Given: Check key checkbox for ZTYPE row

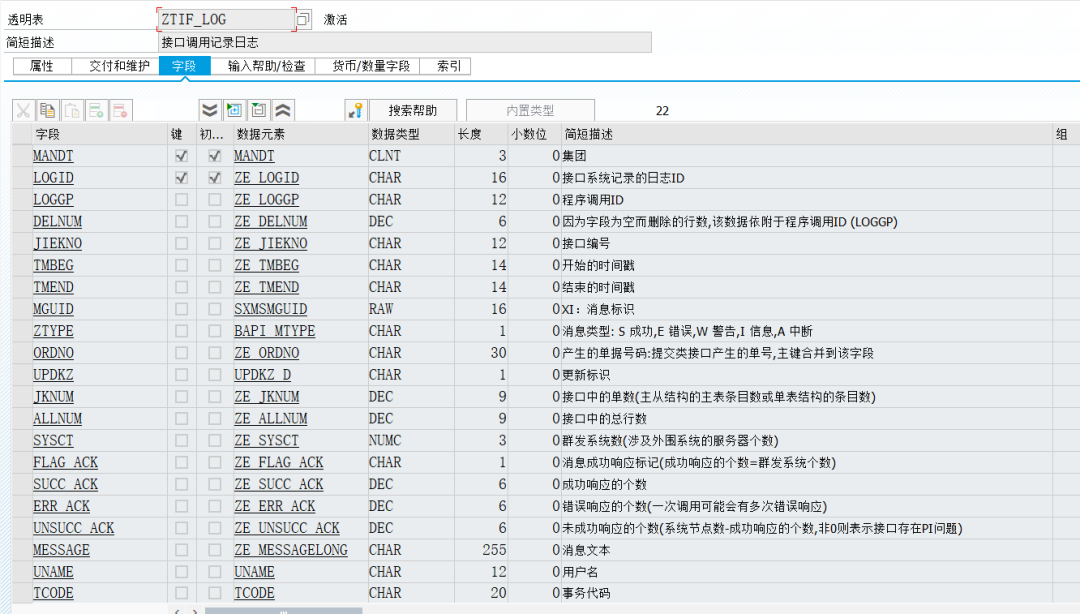Looking at the screenshot, I should 181,331.
